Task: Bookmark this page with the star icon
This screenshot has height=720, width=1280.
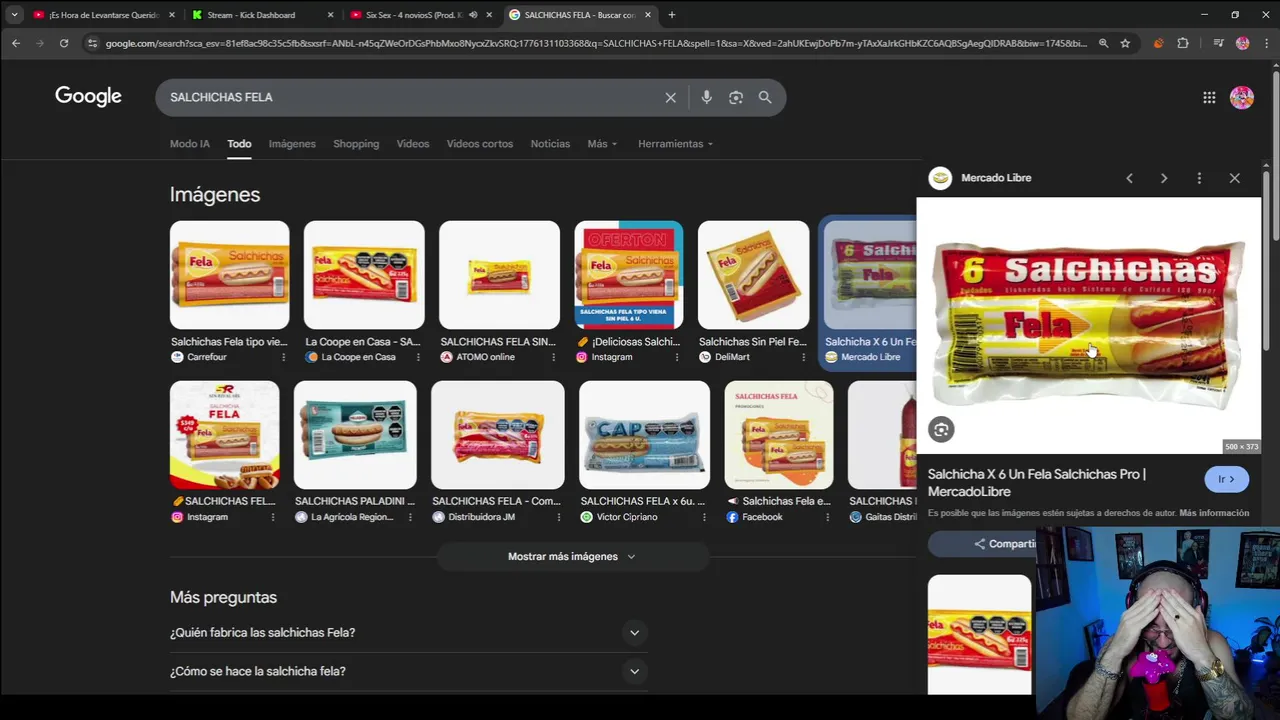Action: 1125,43
